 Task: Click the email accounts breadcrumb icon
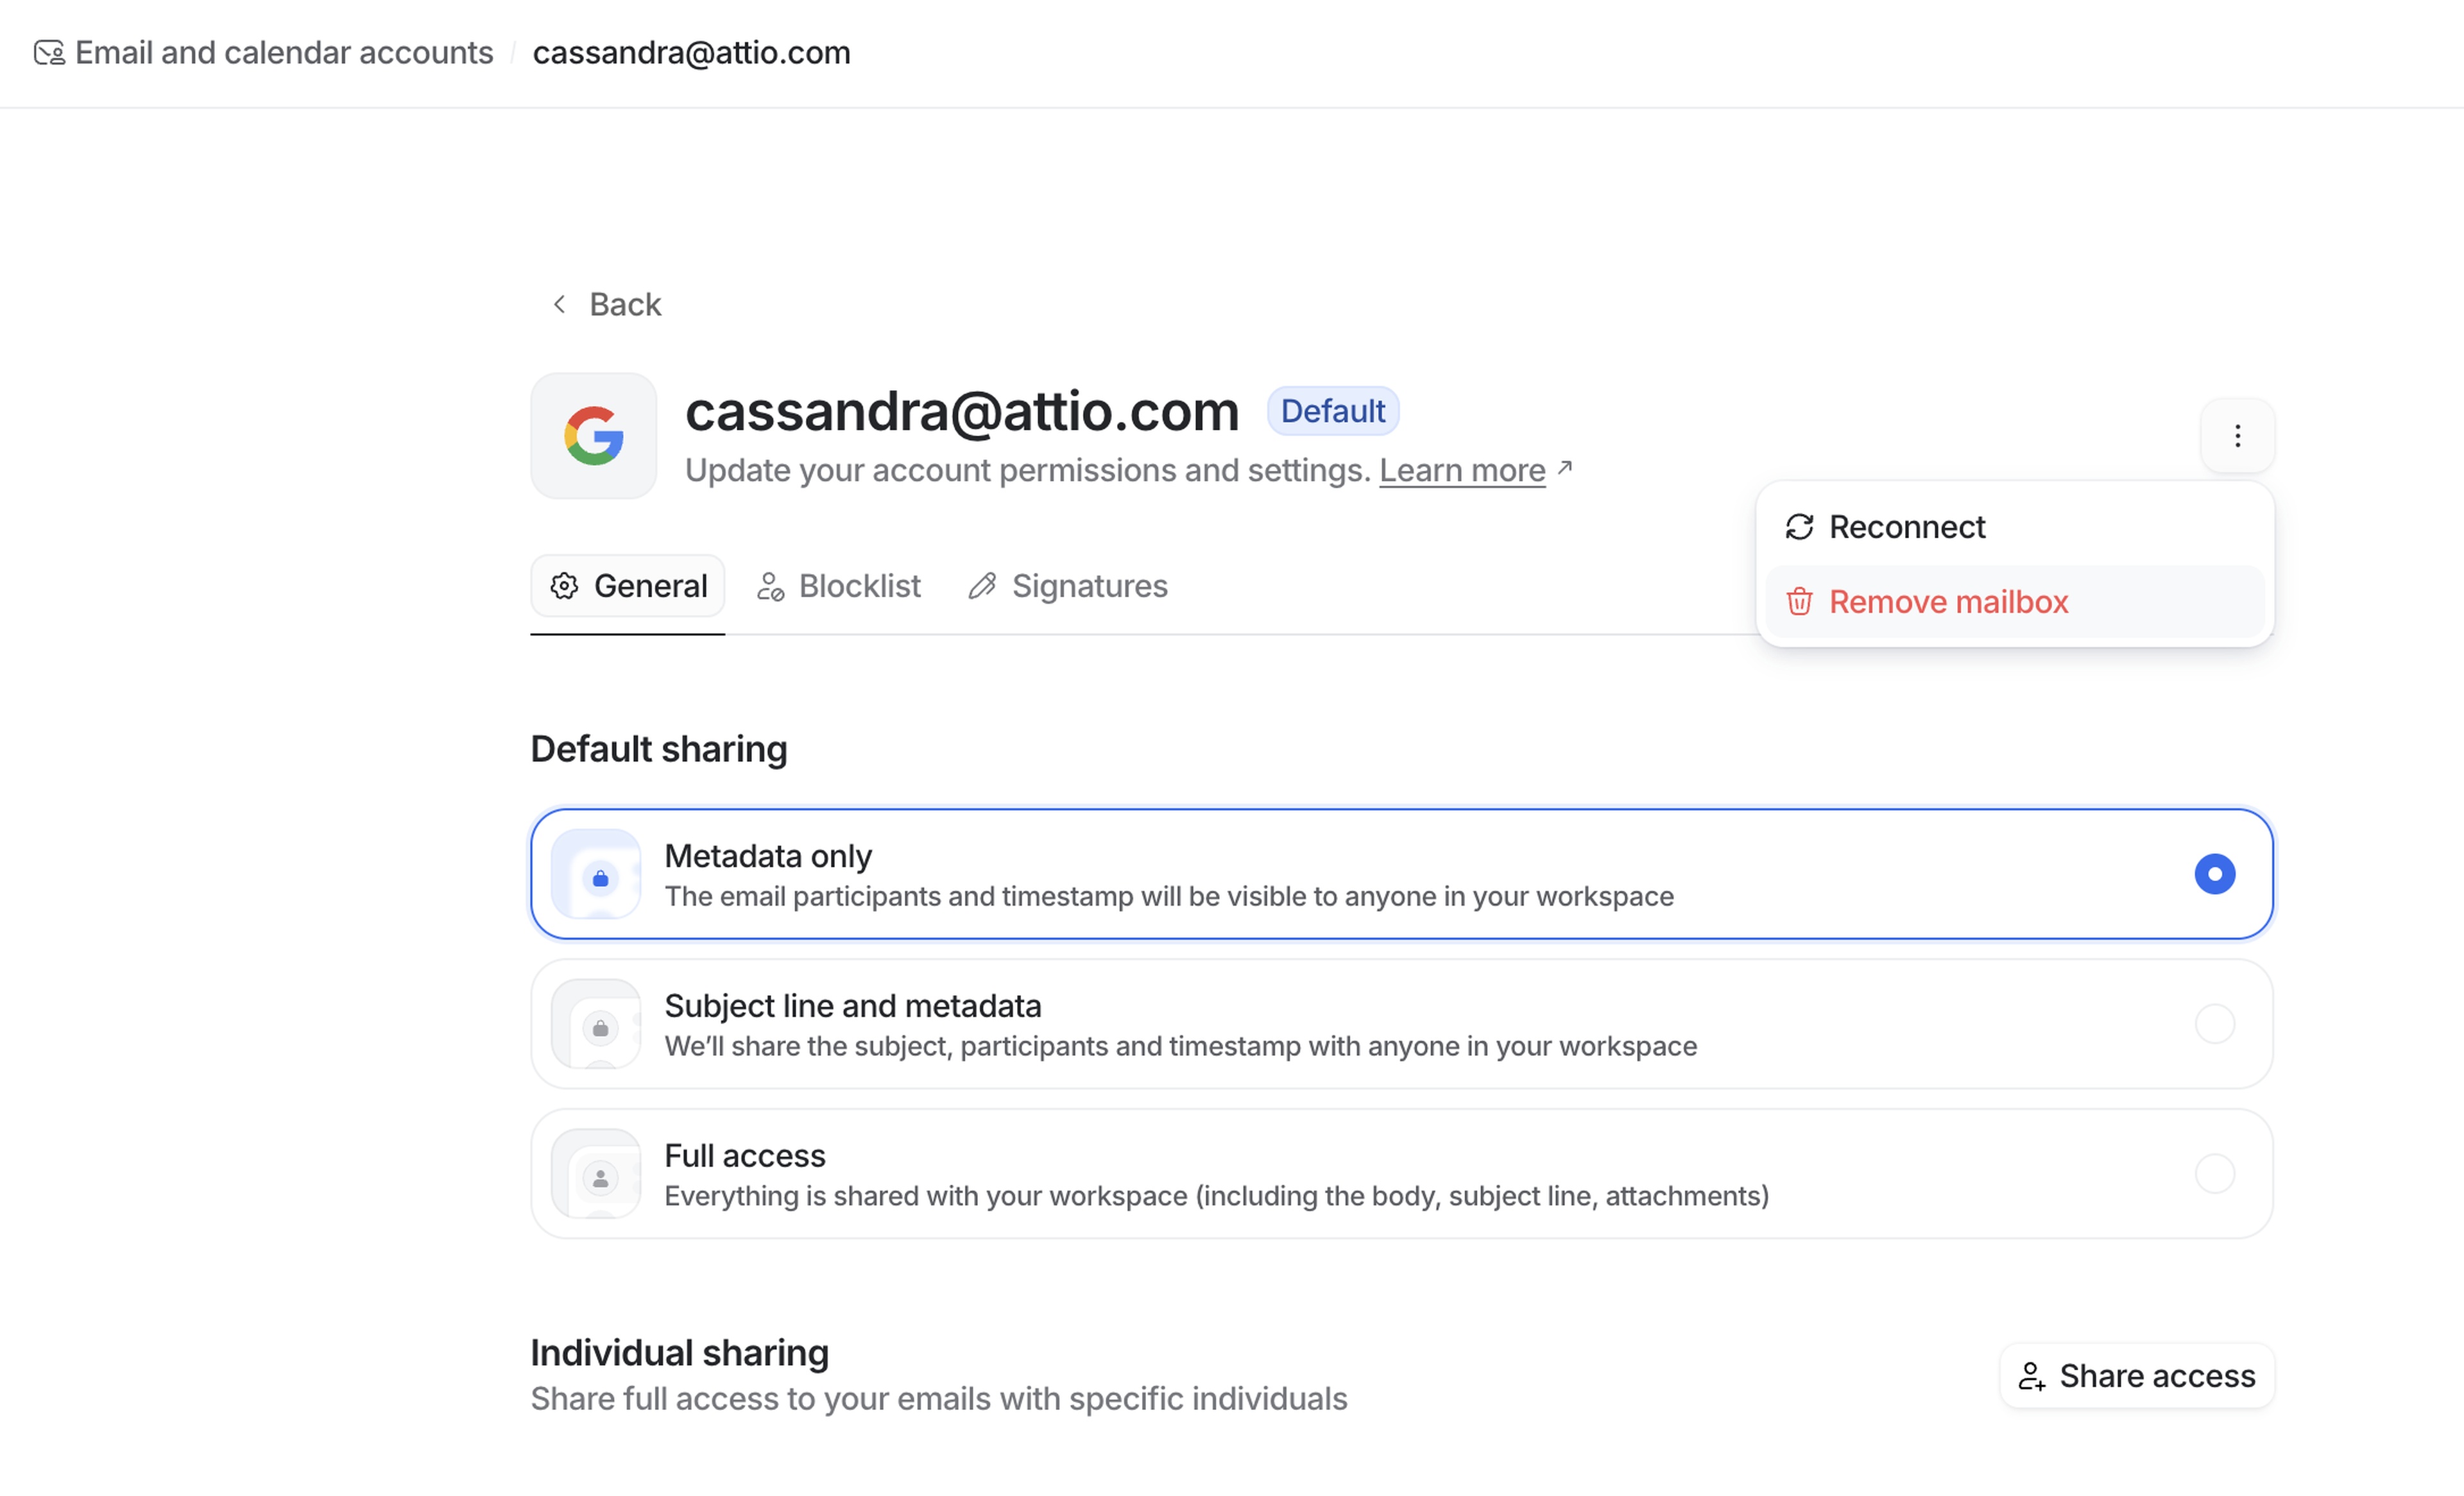[x=49, y=53]
